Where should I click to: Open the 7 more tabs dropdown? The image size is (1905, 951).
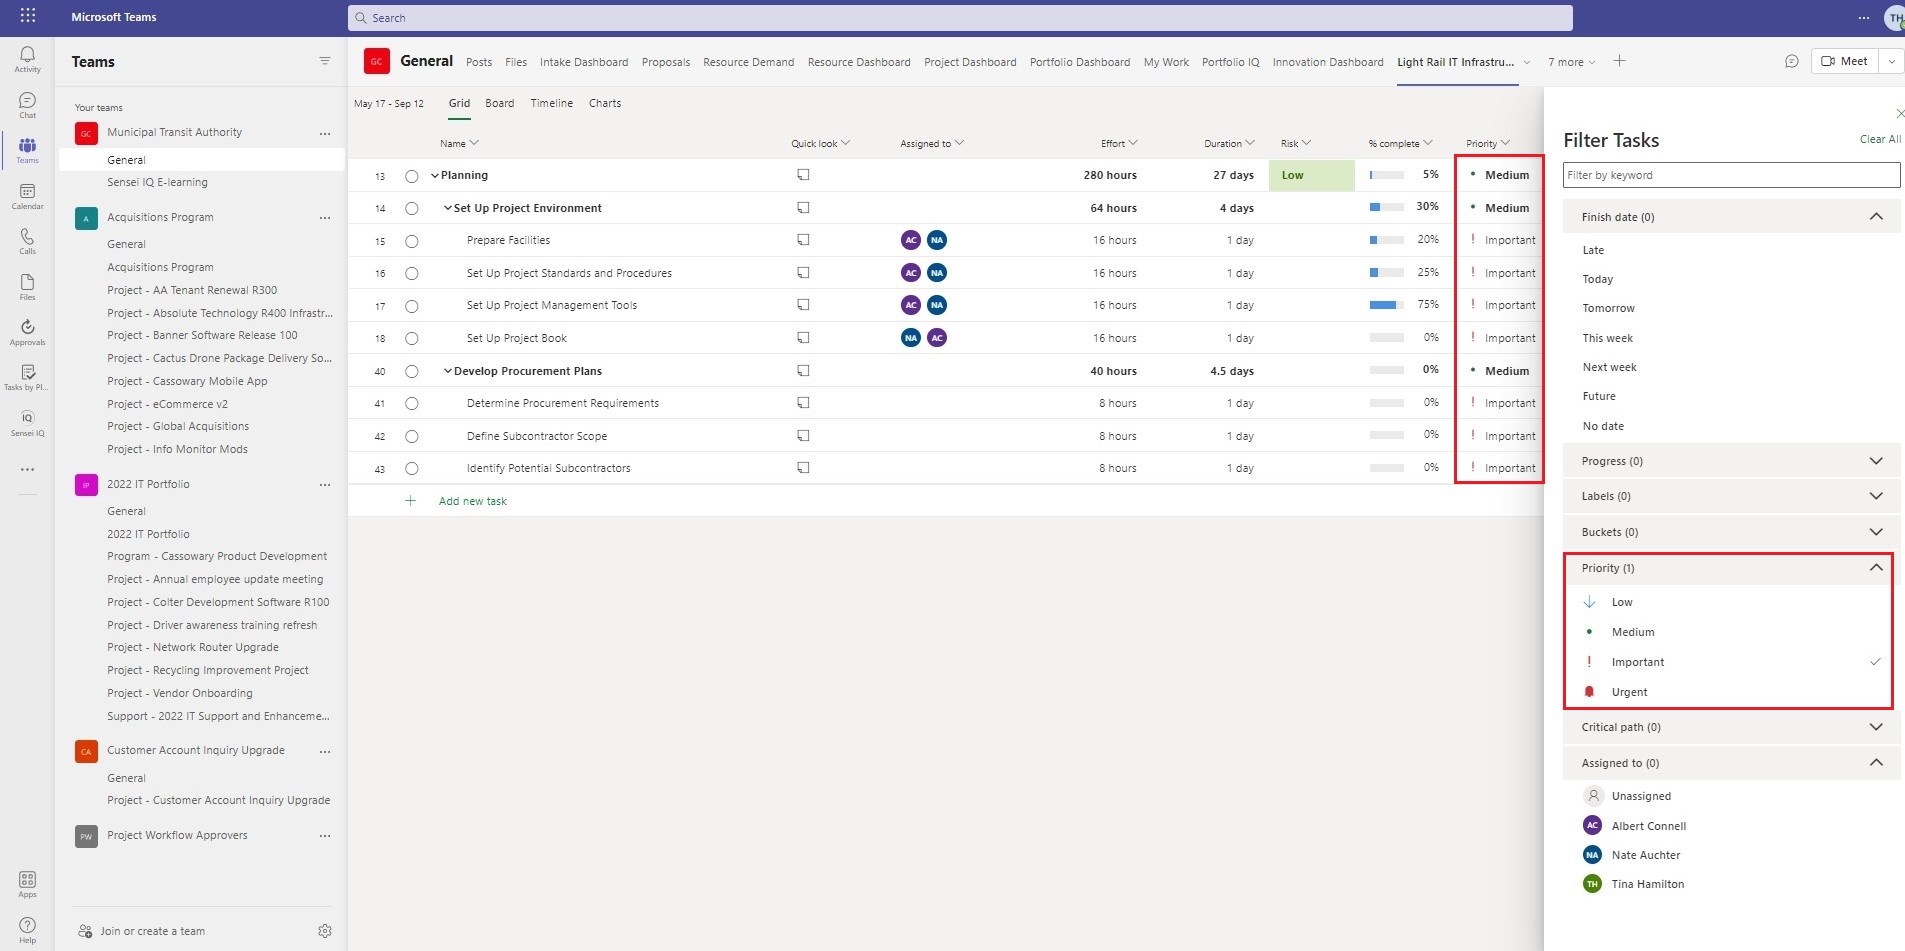coord(1571,62)
